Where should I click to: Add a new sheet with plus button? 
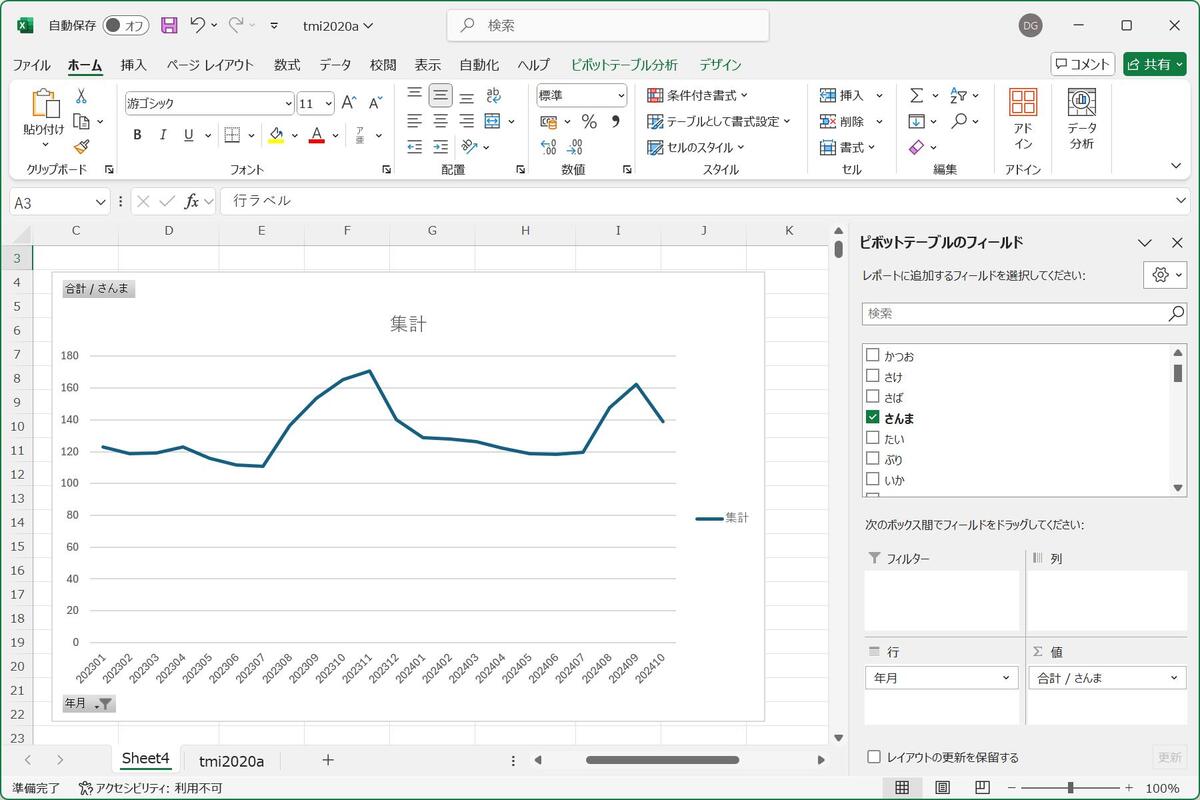coord(327,760)
